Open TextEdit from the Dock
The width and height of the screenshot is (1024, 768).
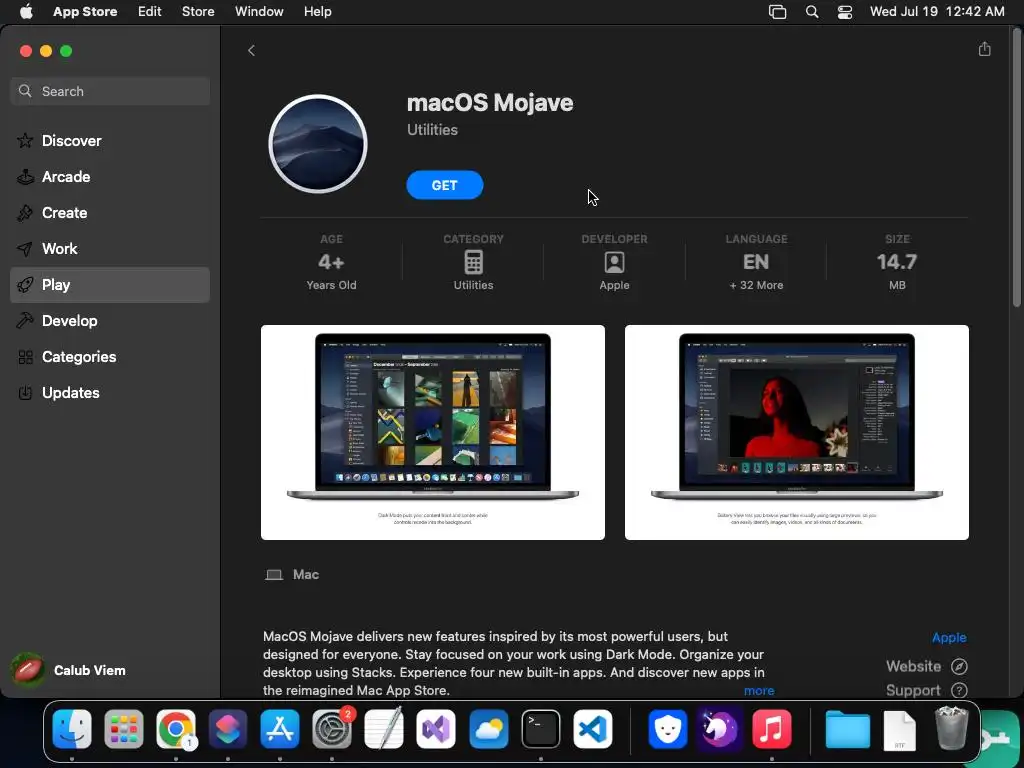pyautogui.click(x=384, y=729)
